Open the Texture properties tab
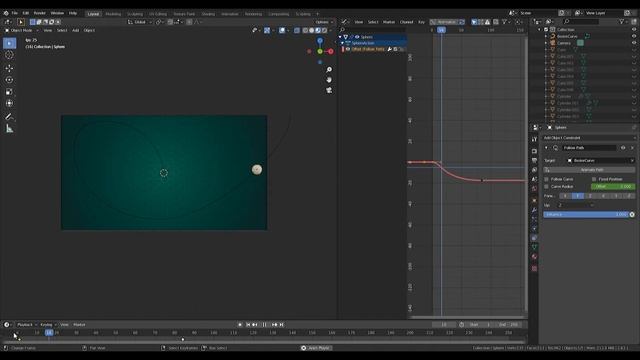The height and width of the screenshot is (360, 640). click(534, 269)
